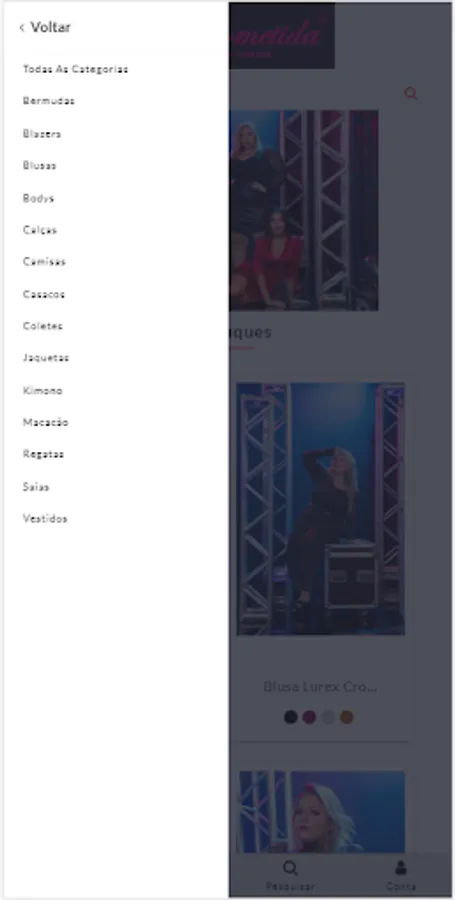Viewport: 455px width, 900px height.
Task: Select the dark navy color swatch
Action: coord(291,717)
